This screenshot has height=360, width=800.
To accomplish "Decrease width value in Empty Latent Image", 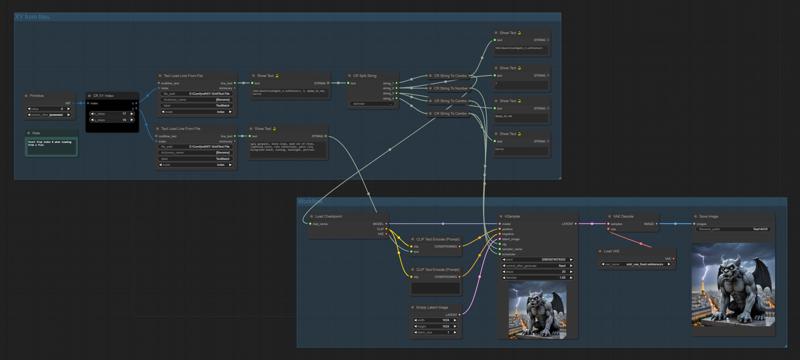I will point(416,320).
